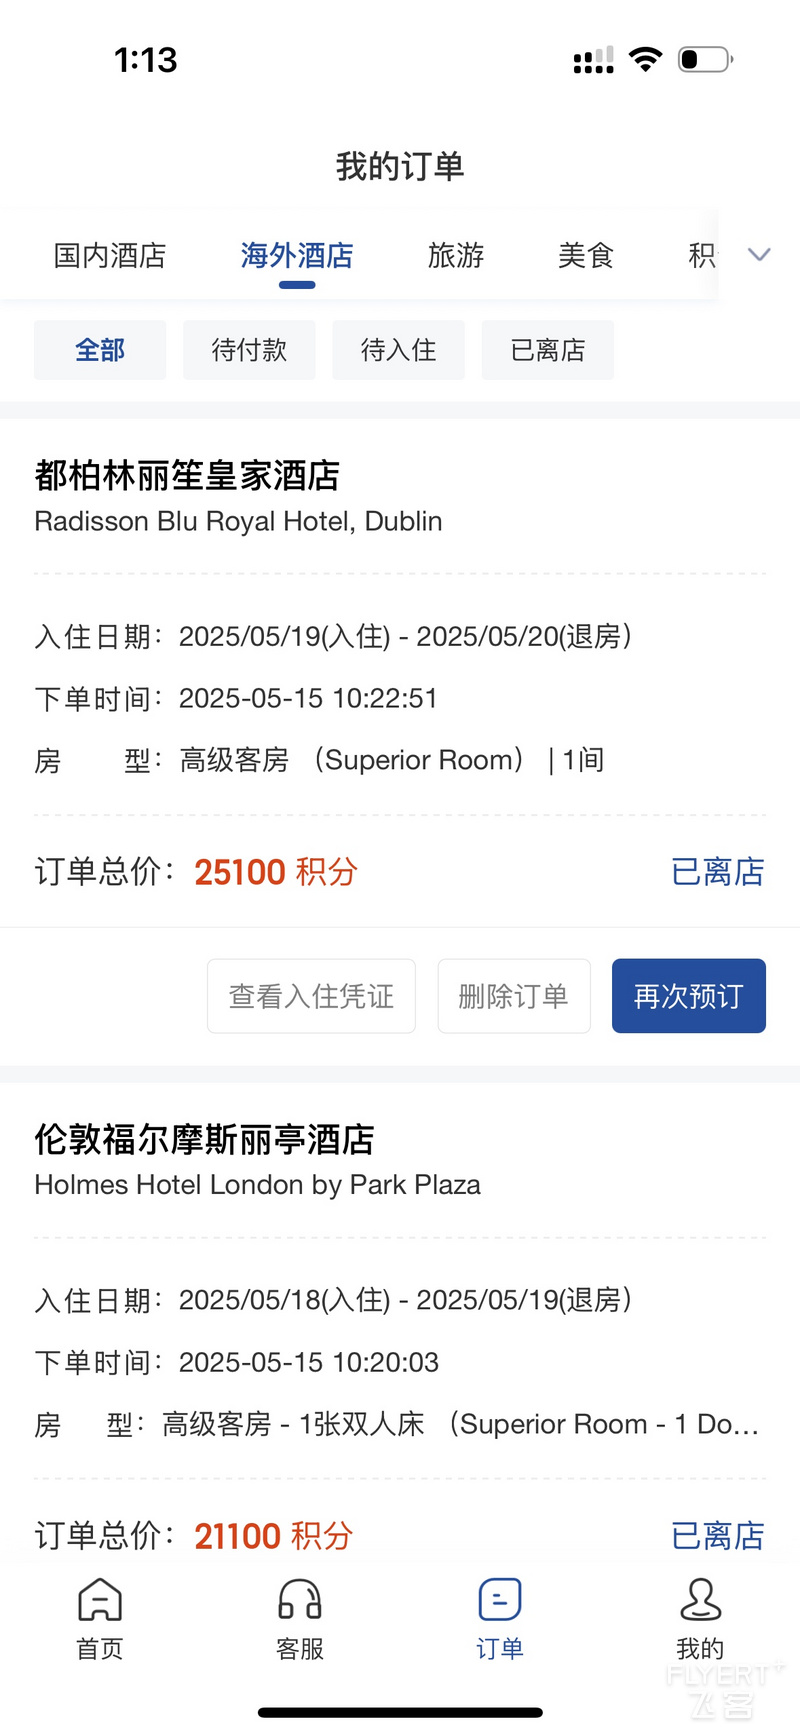This screenshot has height=1734, width=800.
Task: Open the 首页 home icon
Action: [x=100, y=1600]
